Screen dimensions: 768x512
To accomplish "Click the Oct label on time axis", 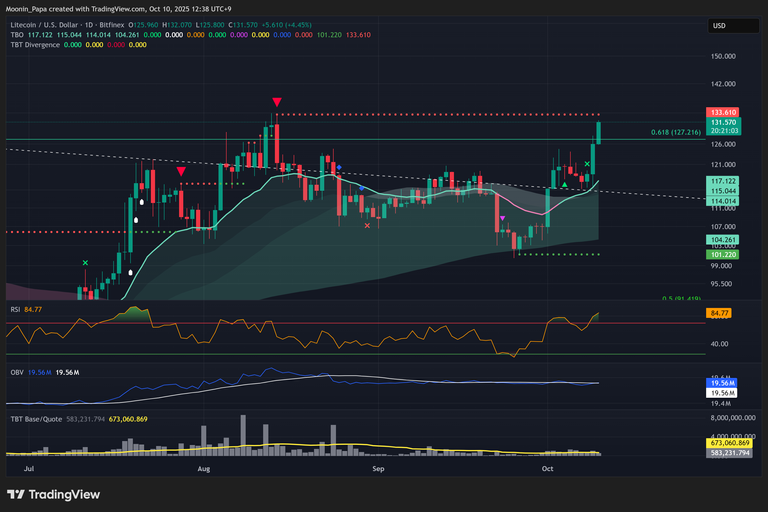I will click(547, 468).
